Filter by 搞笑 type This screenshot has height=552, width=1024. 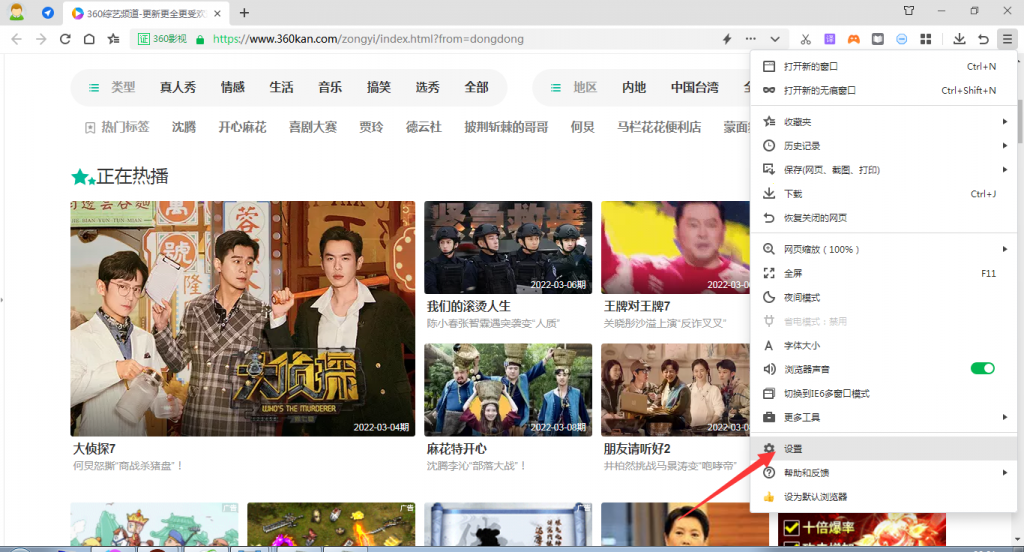coord(379,88)
